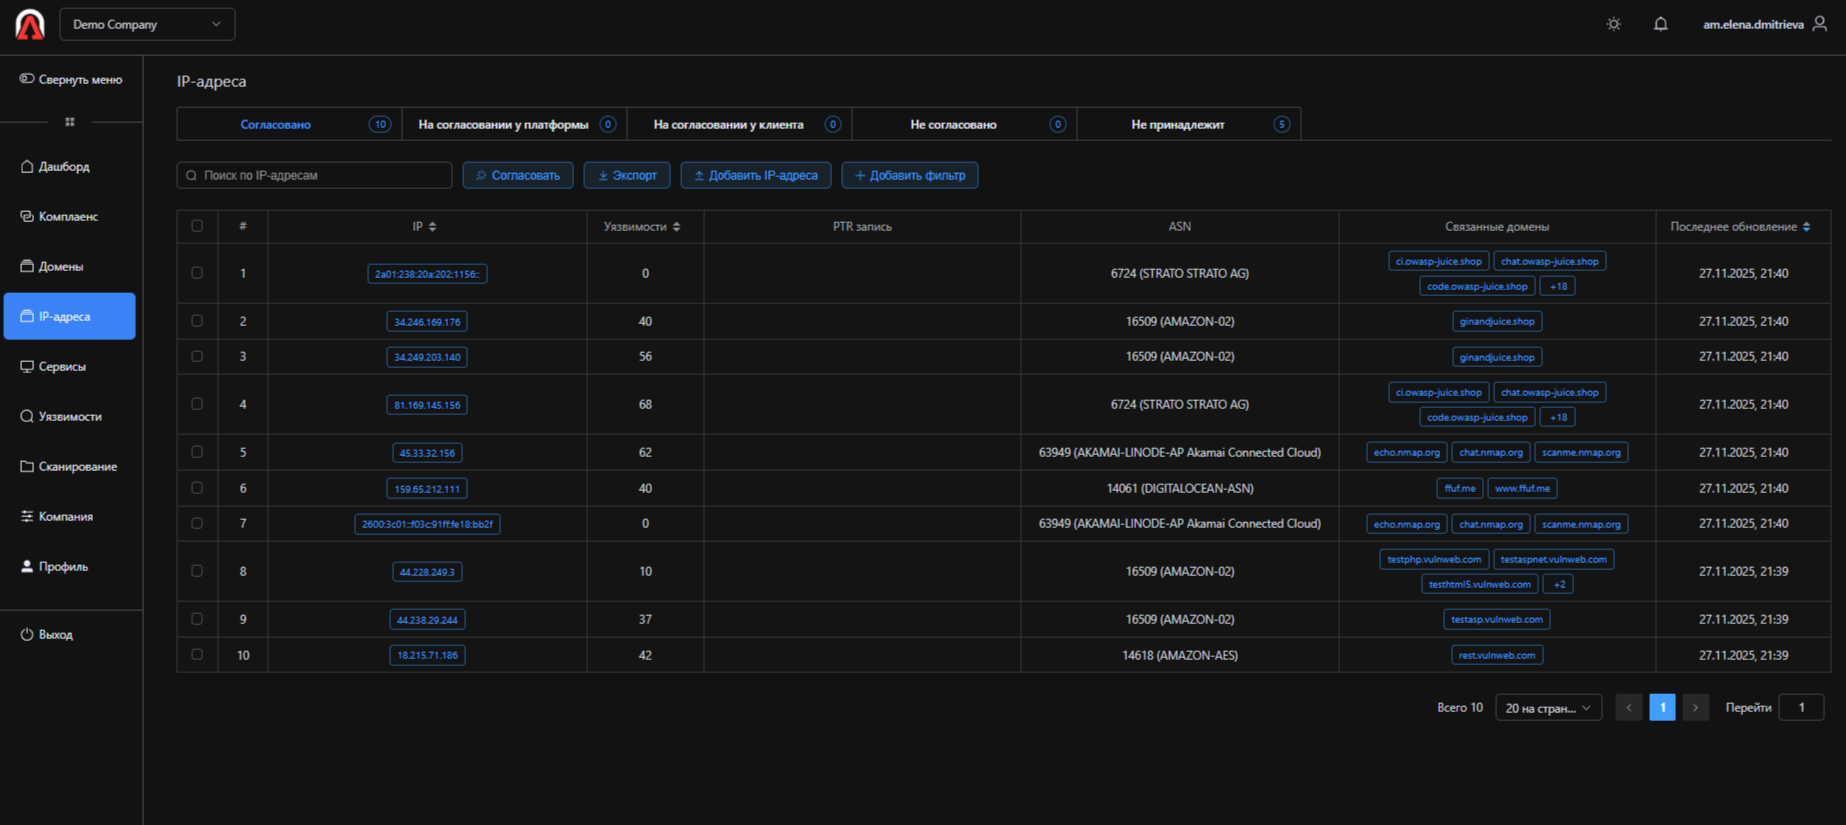
Task: Open the Demo Company dropdown
Action: [x=147, y=24]
